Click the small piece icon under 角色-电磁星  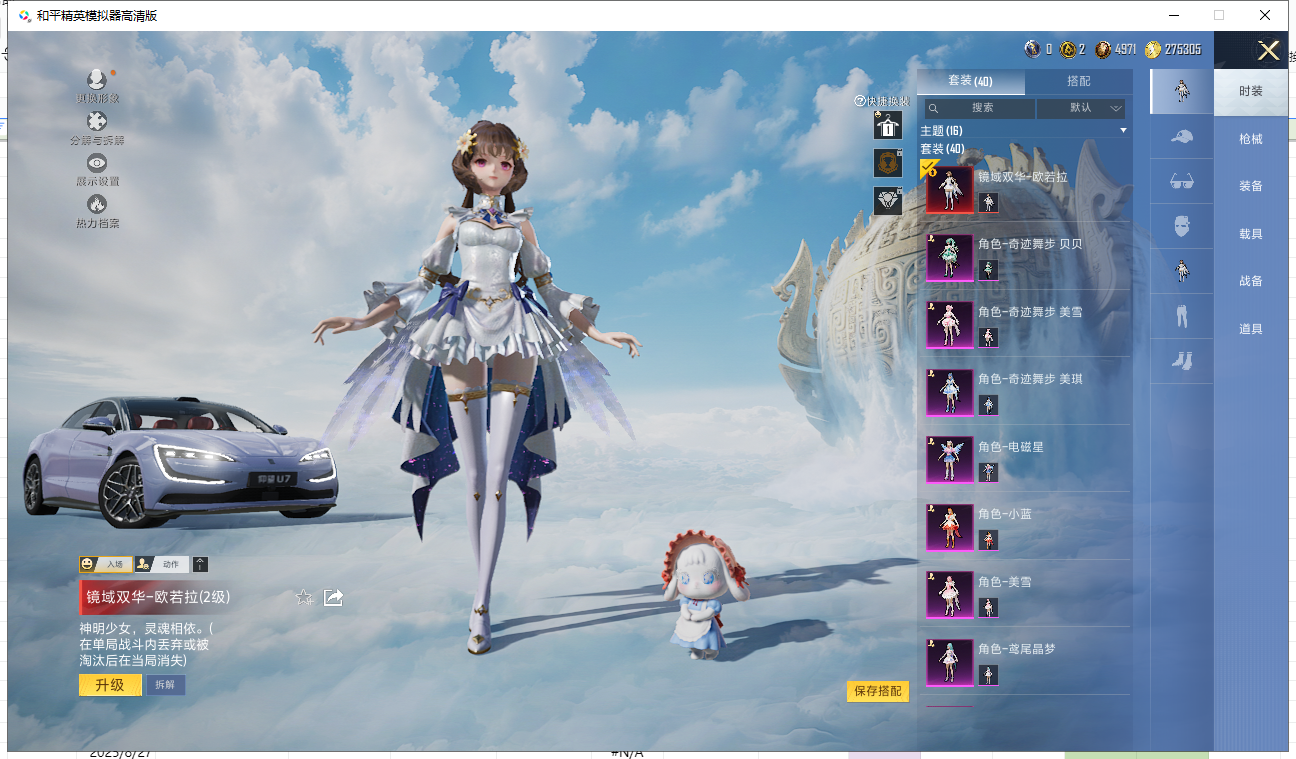(x=988, y=472)
